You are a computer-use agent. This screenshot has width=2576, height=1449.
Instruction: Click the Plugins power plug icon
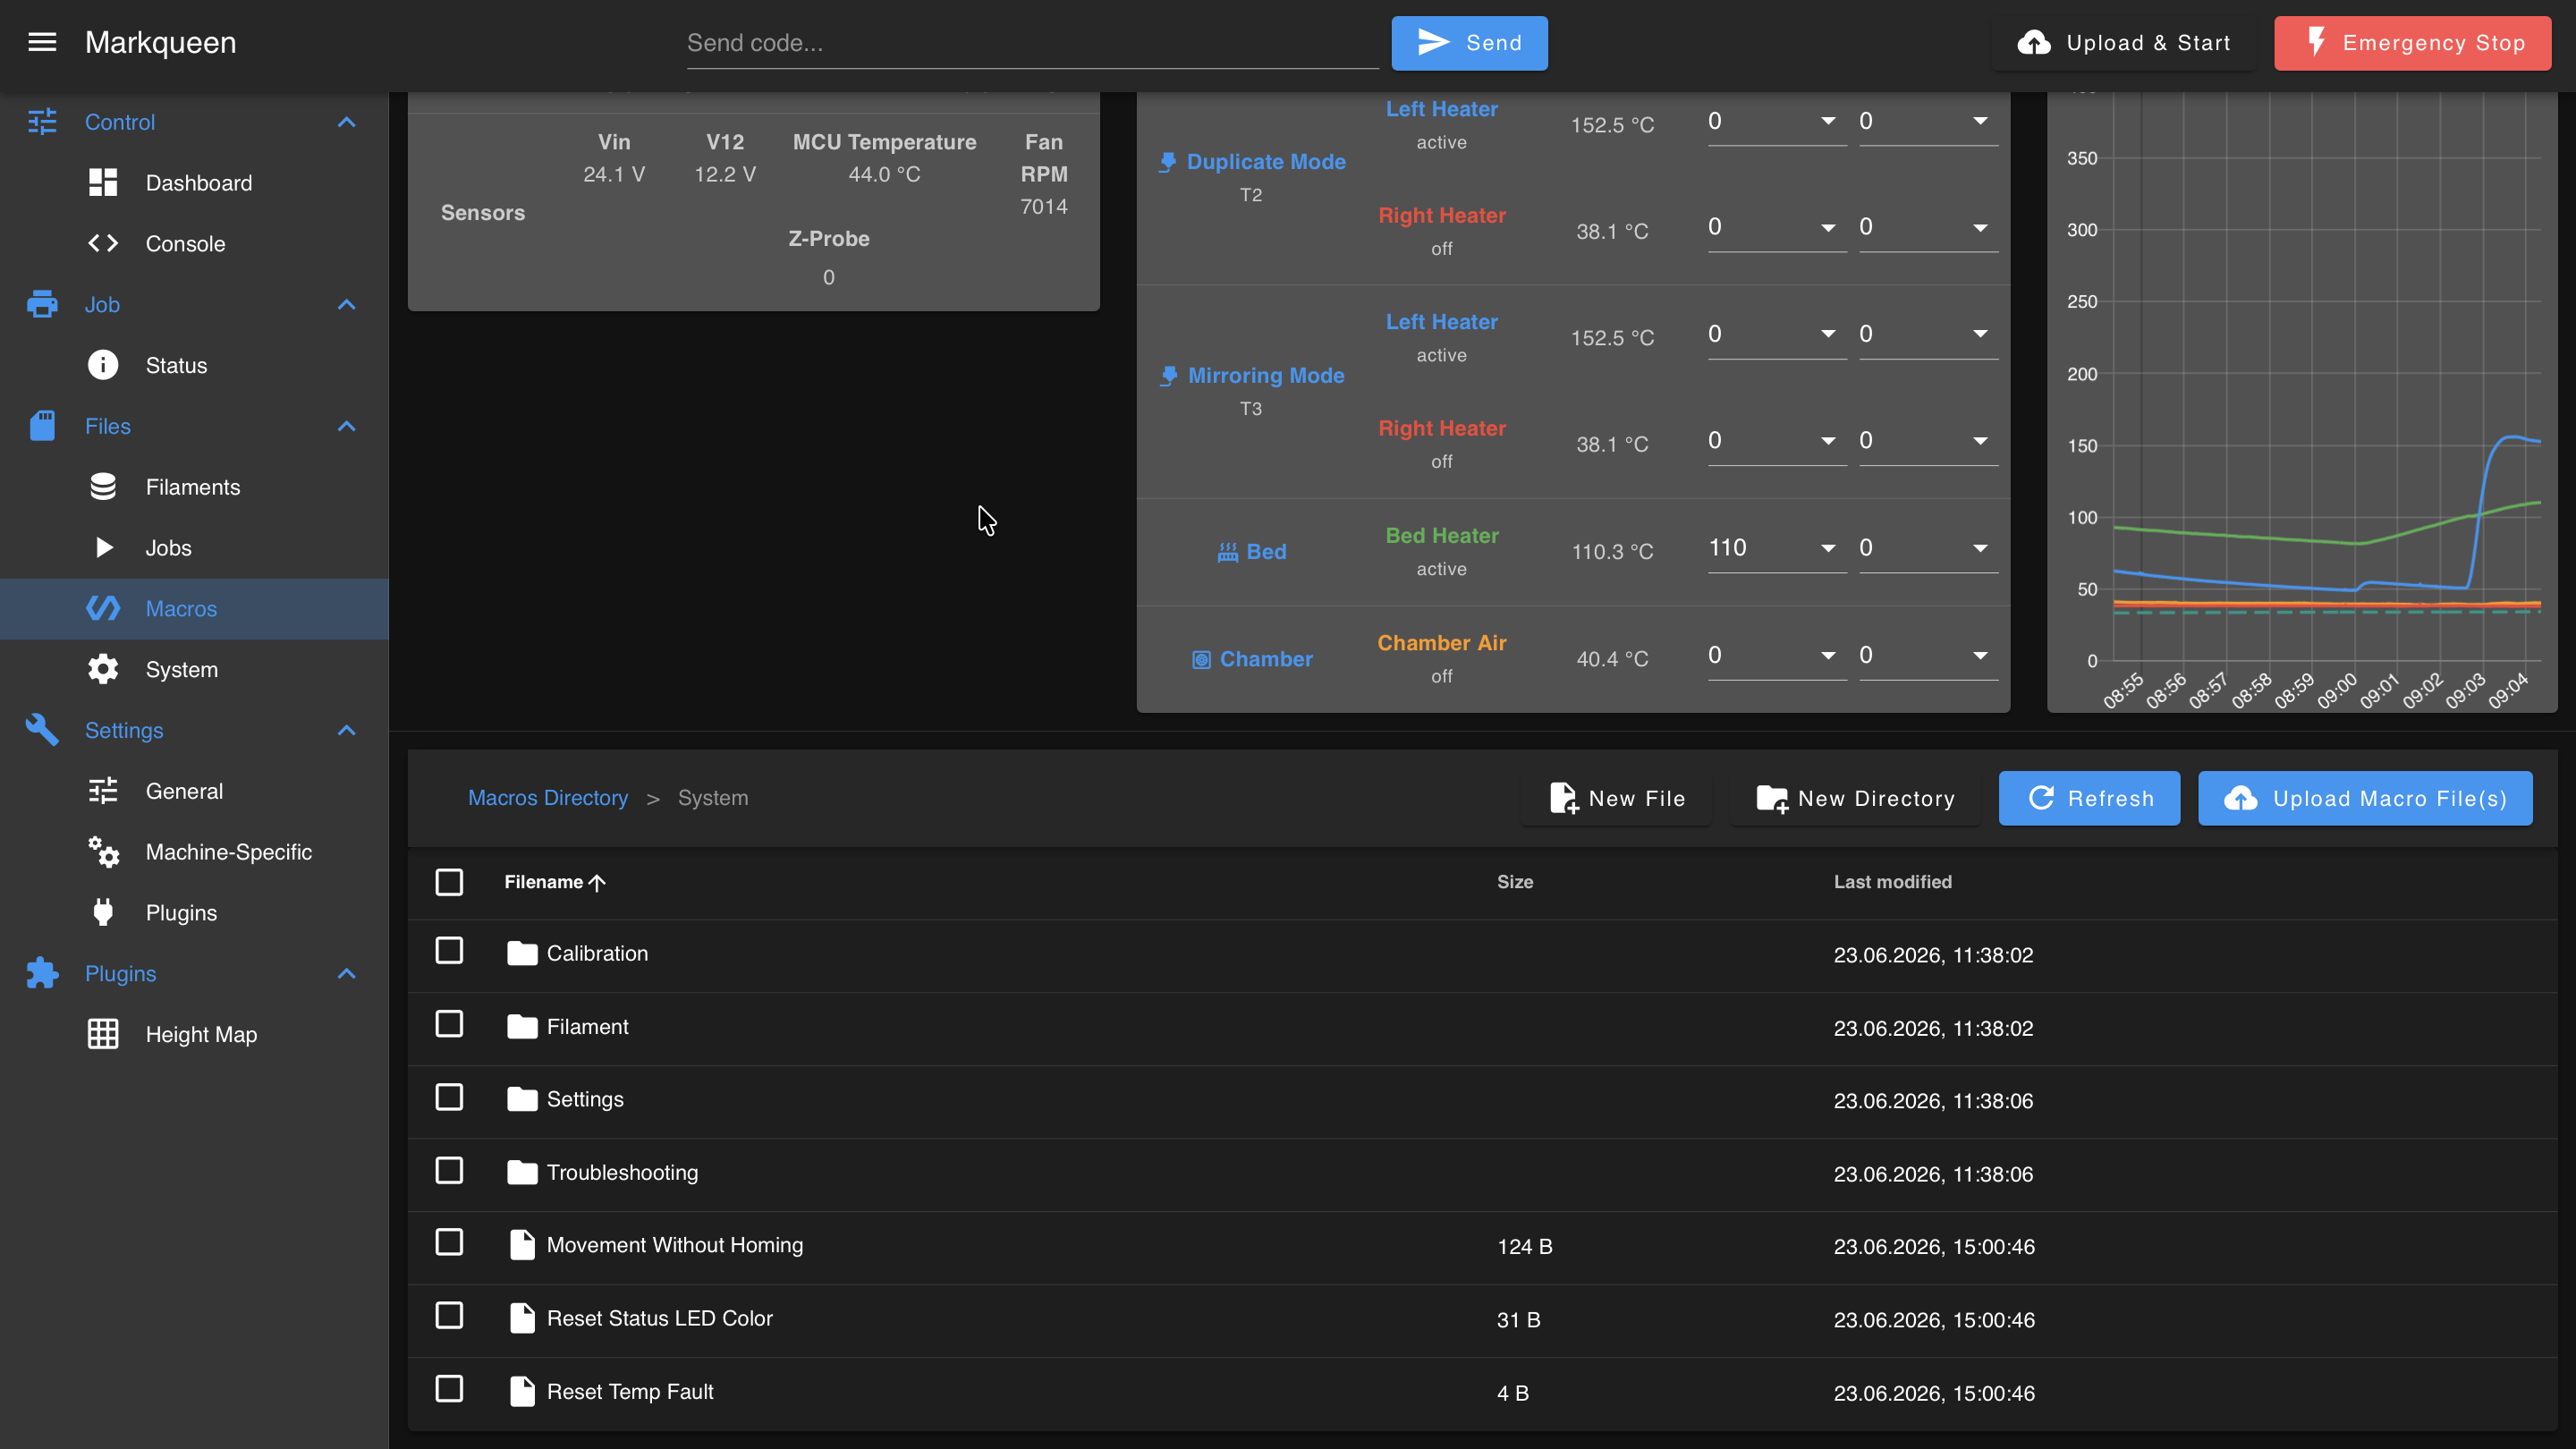pos(103,913)
